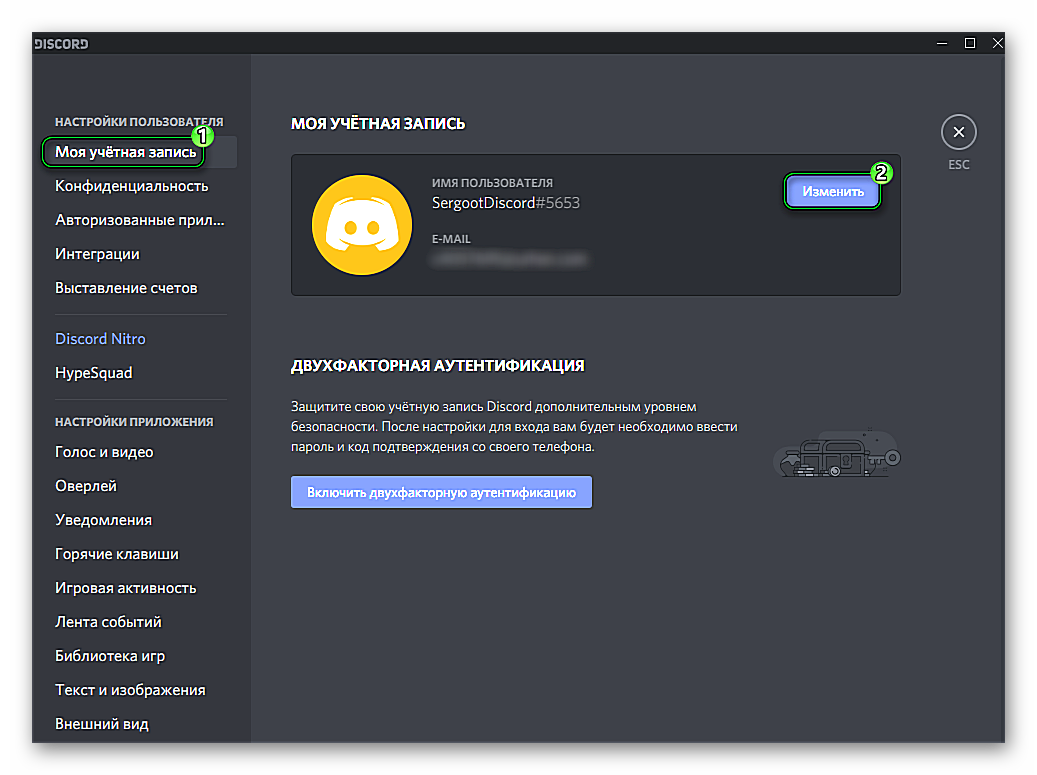
Task: Click the Имя пользователя label
Action: (493, 183)
